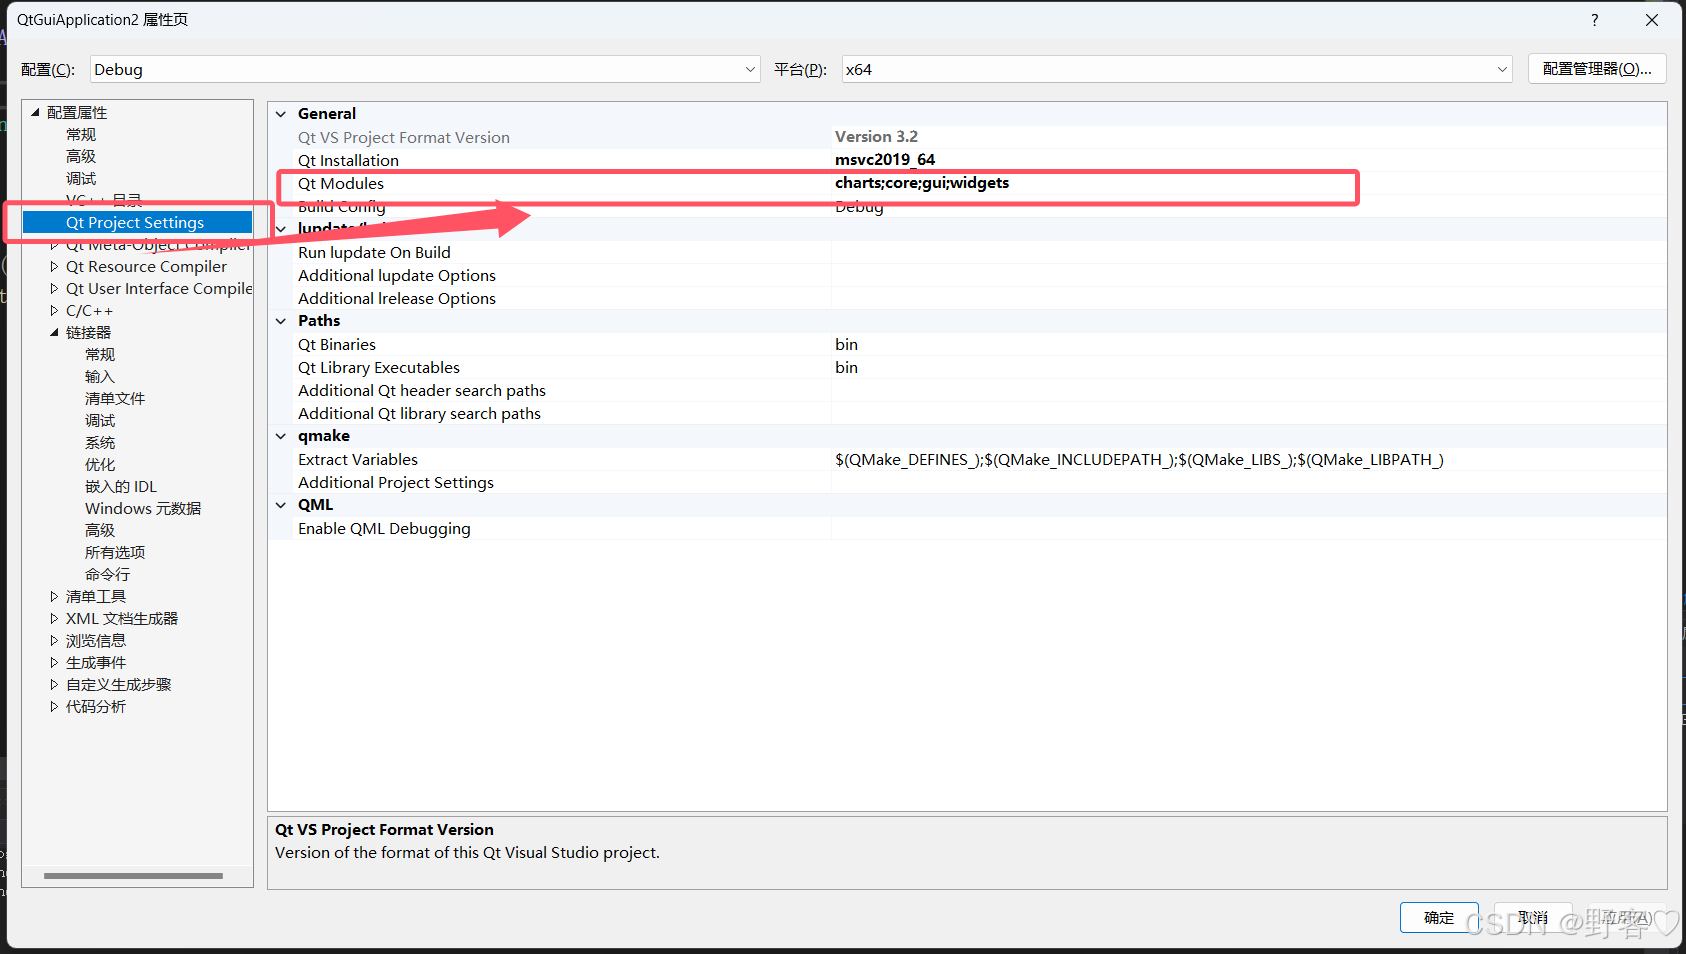Click the 确定 button to confirm
Viewport: 1686px width, 954px height.
(1439, 917)
